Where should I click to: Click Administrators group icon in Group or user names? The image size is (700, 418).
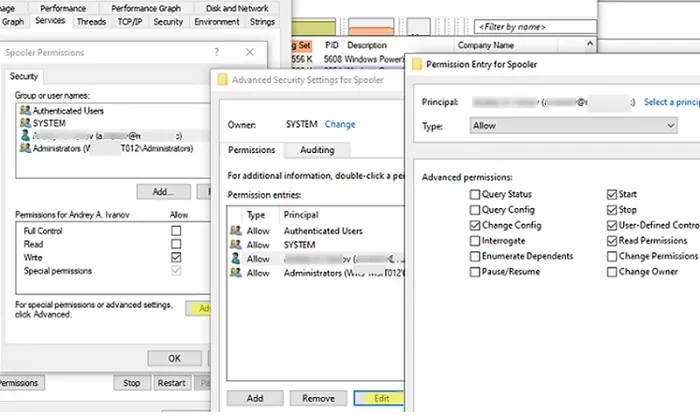[x=24, y=147]
